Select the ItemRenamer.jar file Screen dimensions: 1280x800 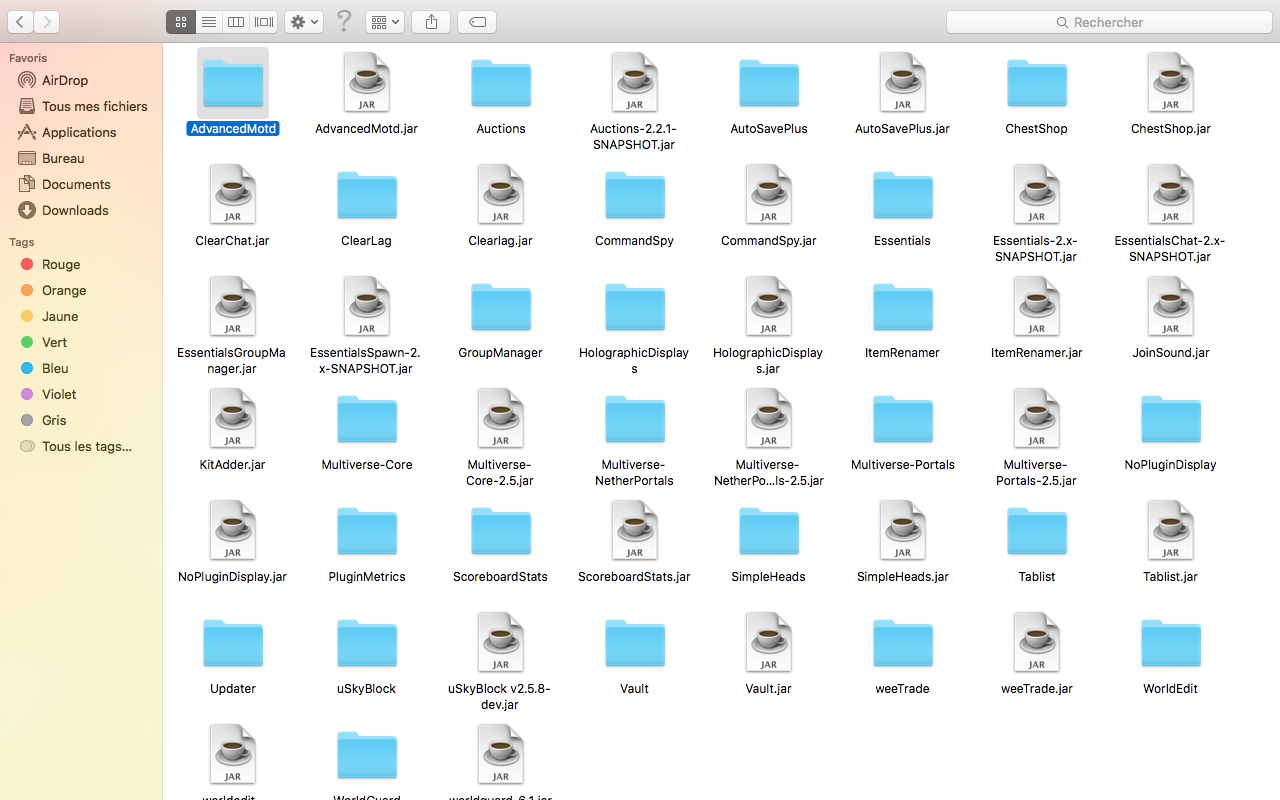pyautogui.click(x=1037, y=307)
